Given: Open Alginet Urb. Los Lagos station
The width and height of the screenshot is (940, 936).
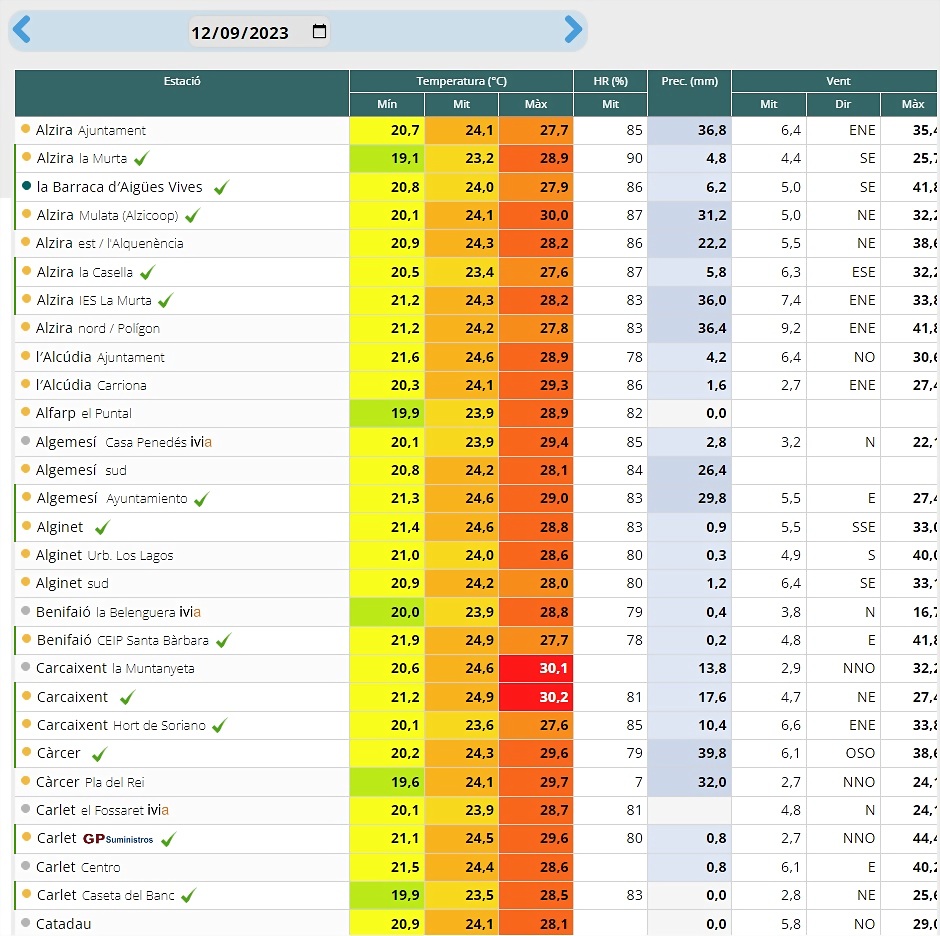Looking at the screenshot, I should (x=104, y=555).
